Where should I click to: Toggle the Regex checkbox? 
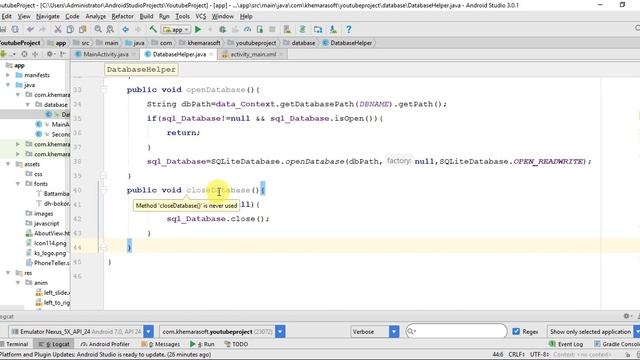coord(516,331)
